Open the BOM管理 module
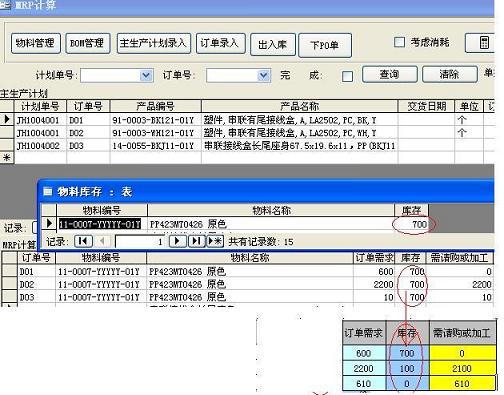 [88, 43]
